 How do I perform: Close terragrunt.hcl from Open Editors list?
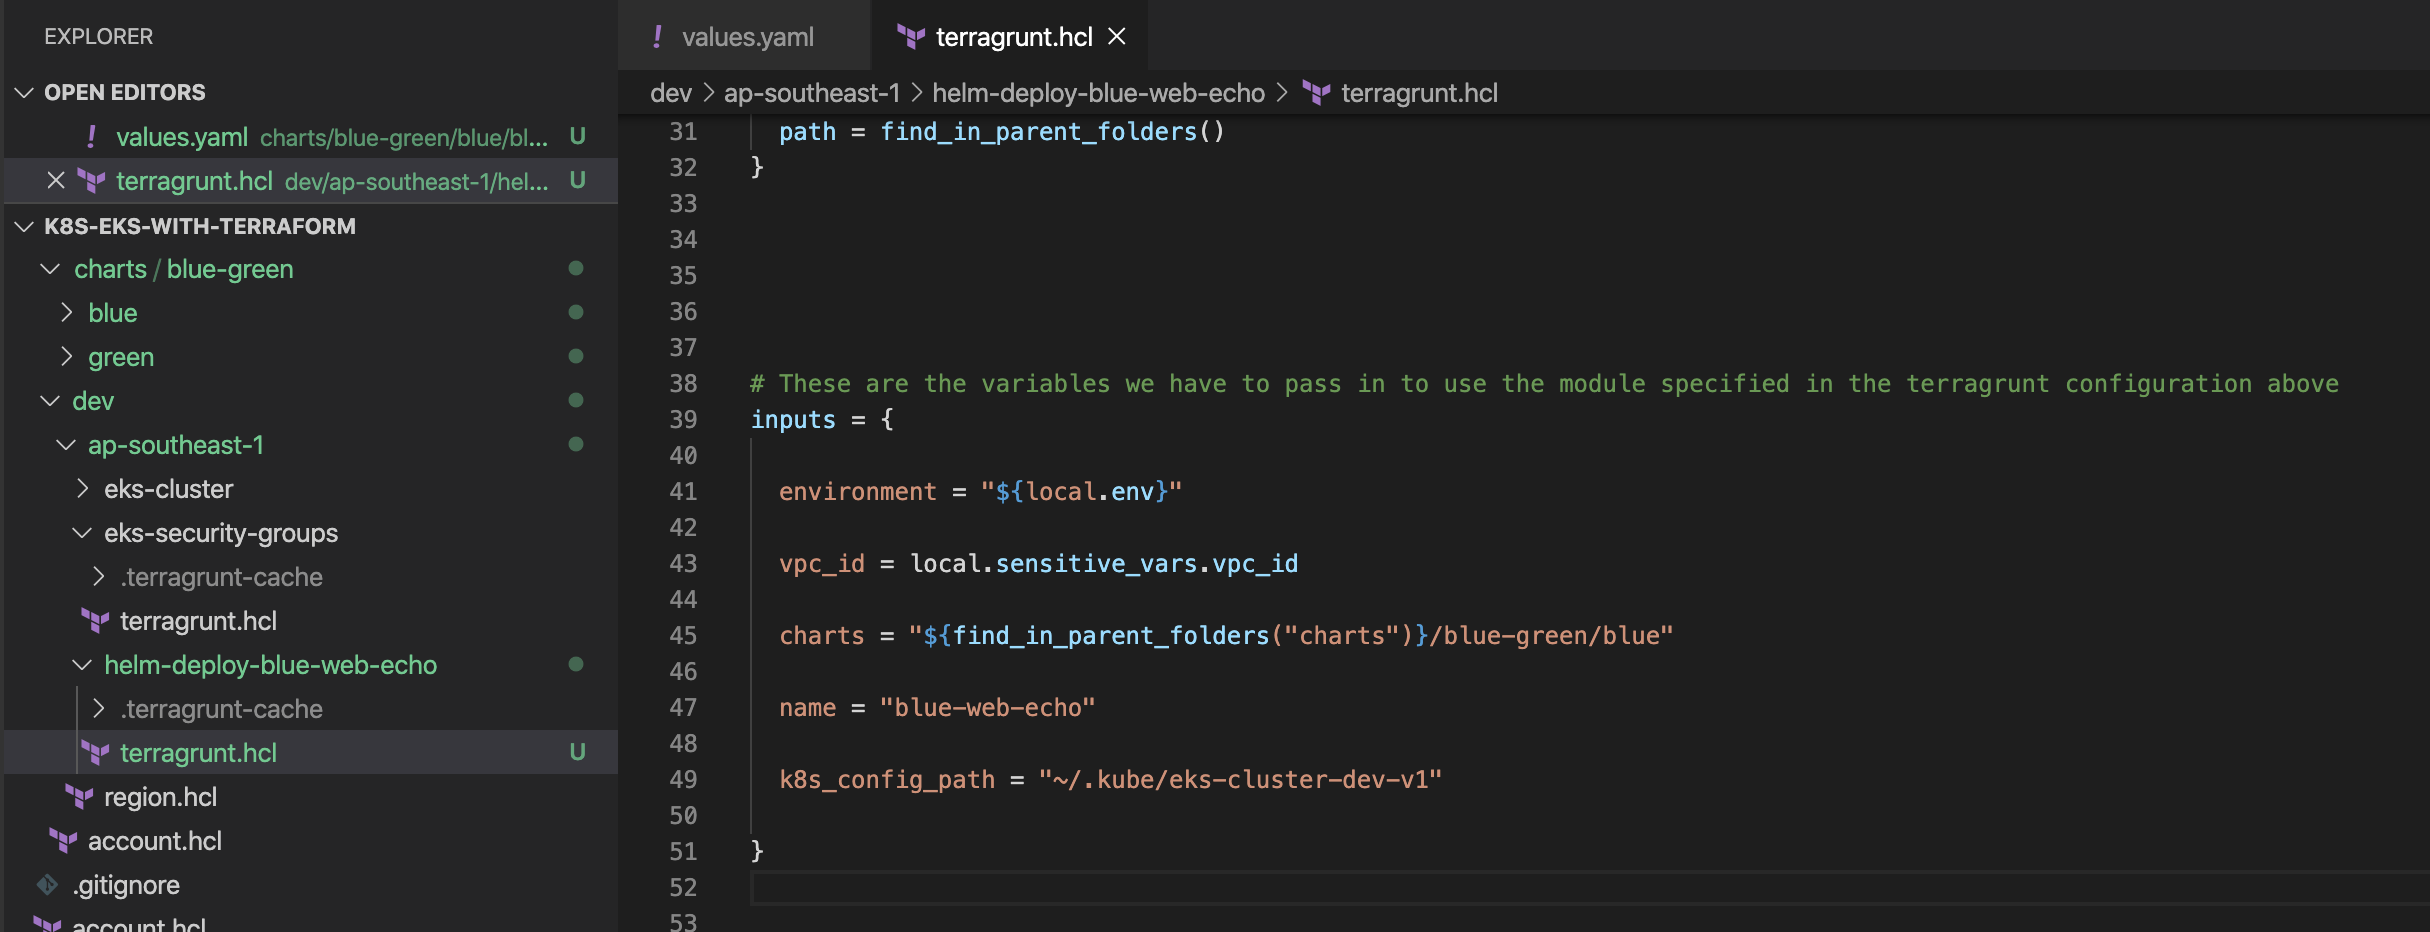point(56,181)
